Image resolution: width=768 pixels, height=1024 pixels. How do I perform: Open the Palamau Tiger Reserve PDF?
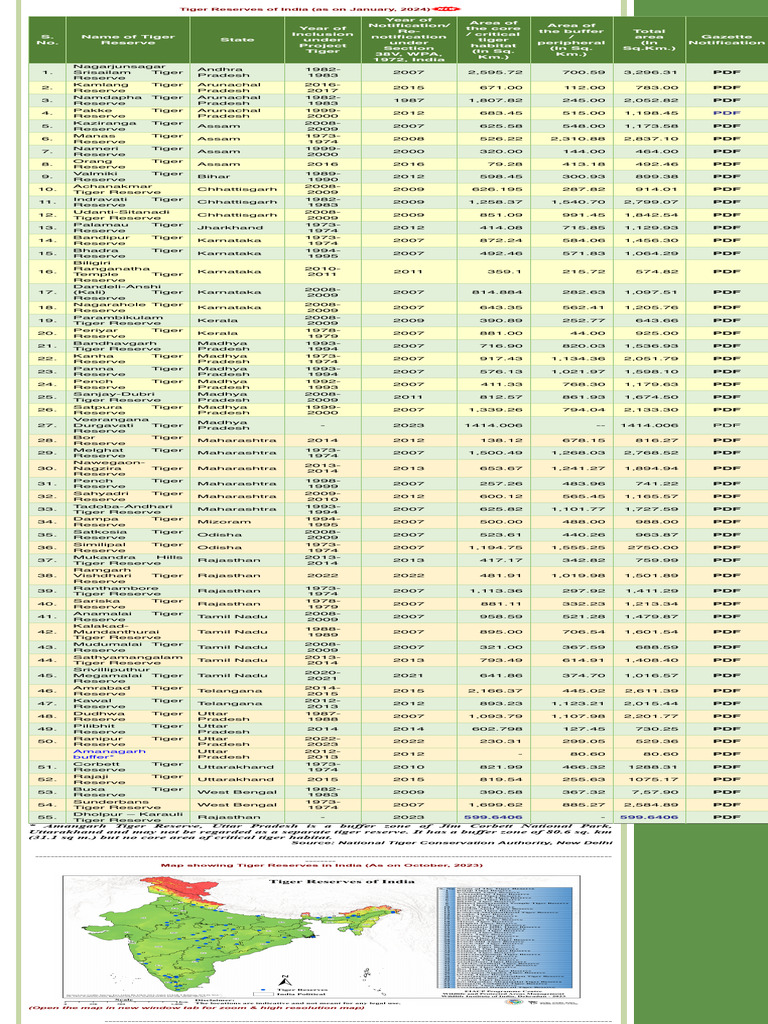[726, 227]
